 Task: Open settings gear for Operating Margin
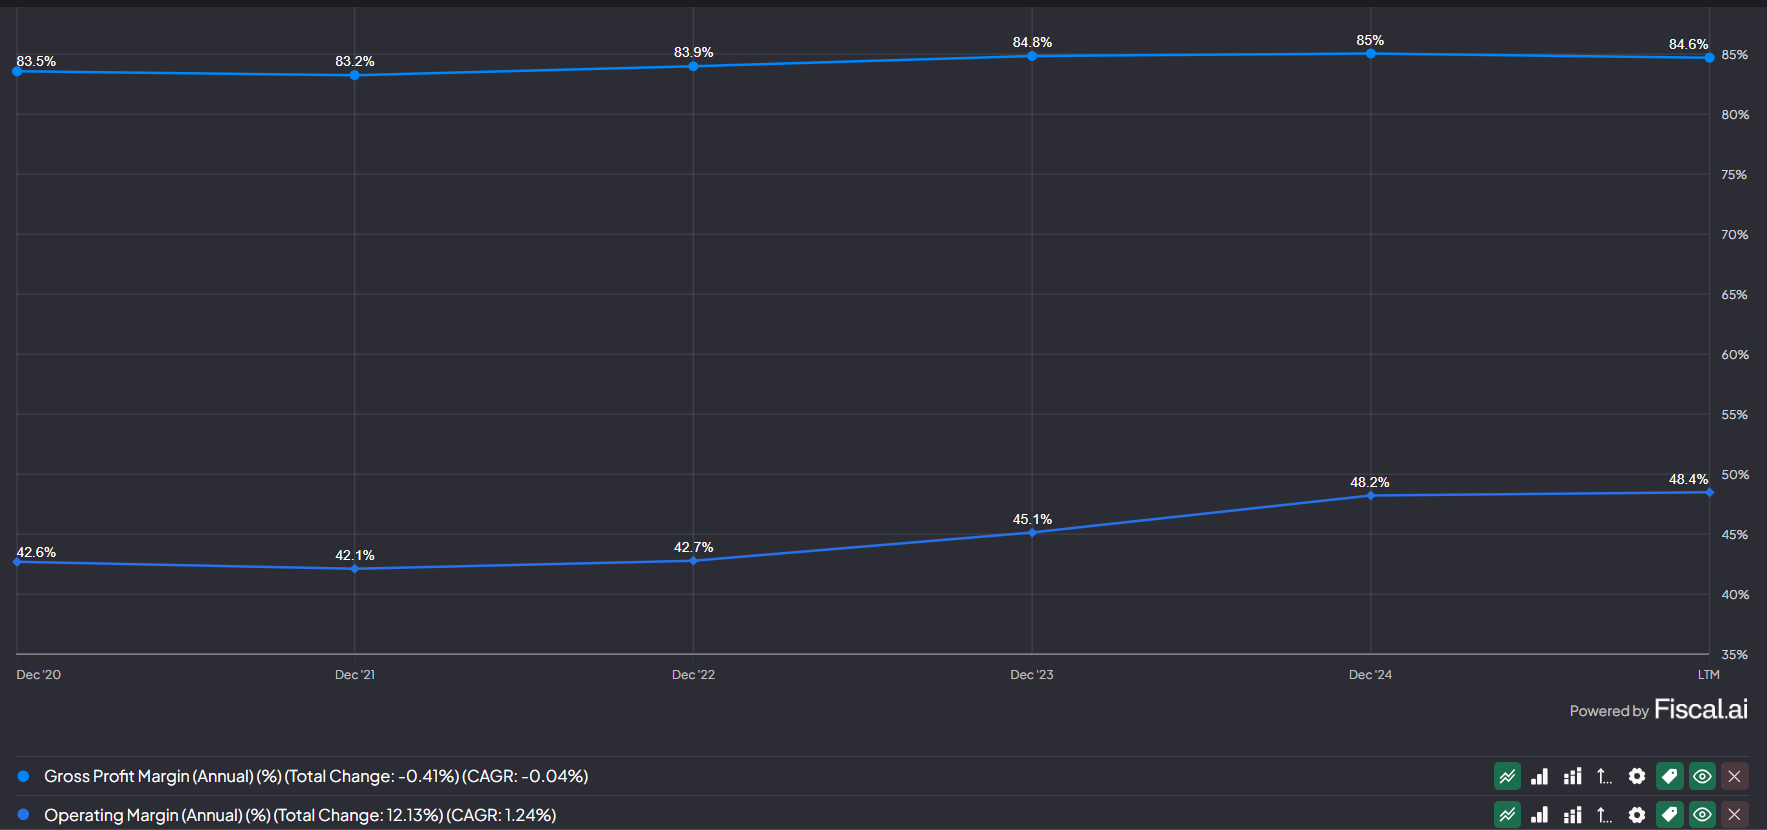[x=1637, y=815]
